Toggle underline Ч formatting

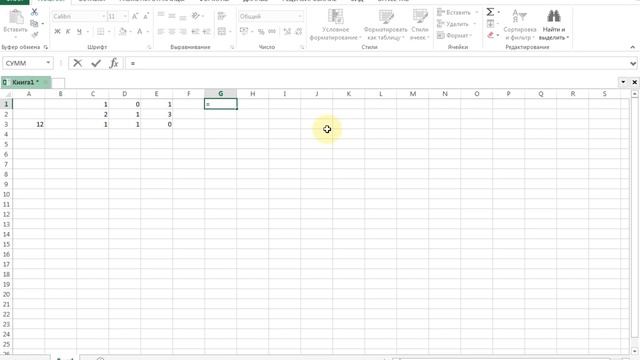pyautogui.click(x=79, y=31)
